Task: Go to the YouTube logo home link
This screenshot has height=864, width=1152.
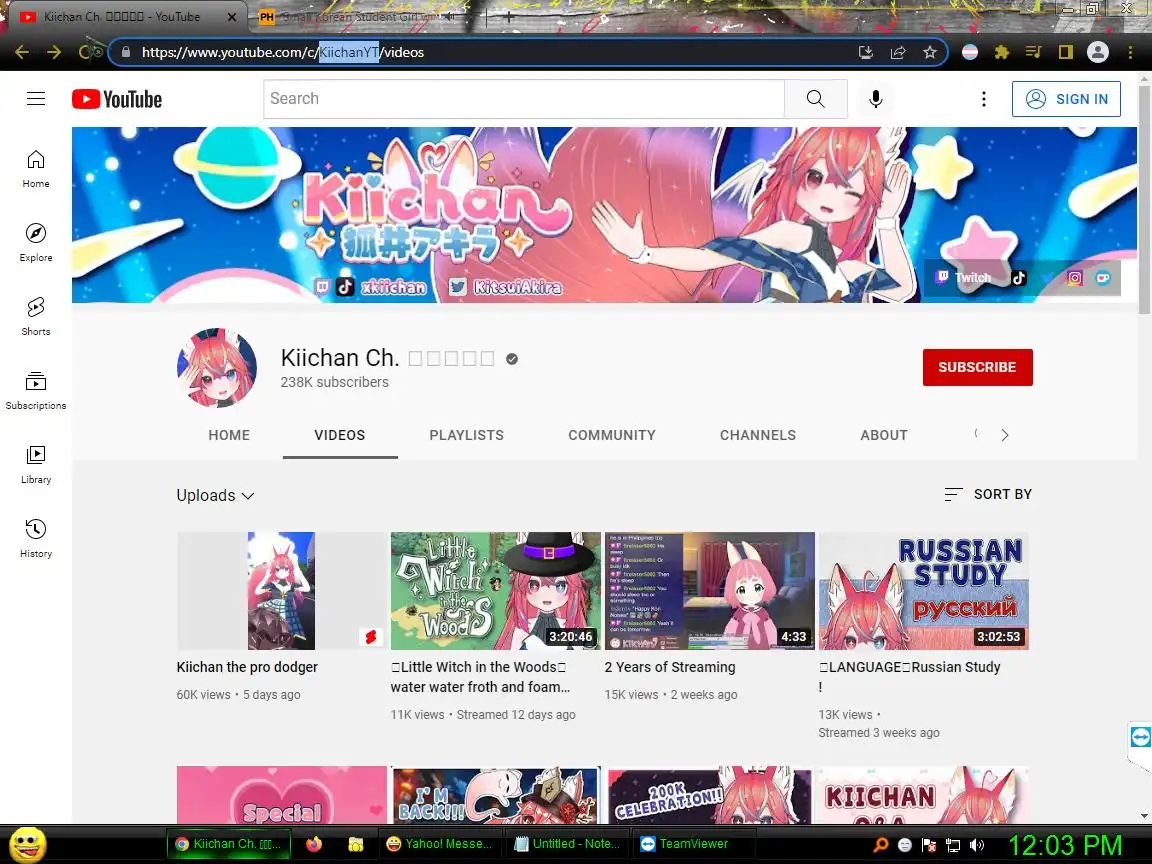Action: (117, 99)
